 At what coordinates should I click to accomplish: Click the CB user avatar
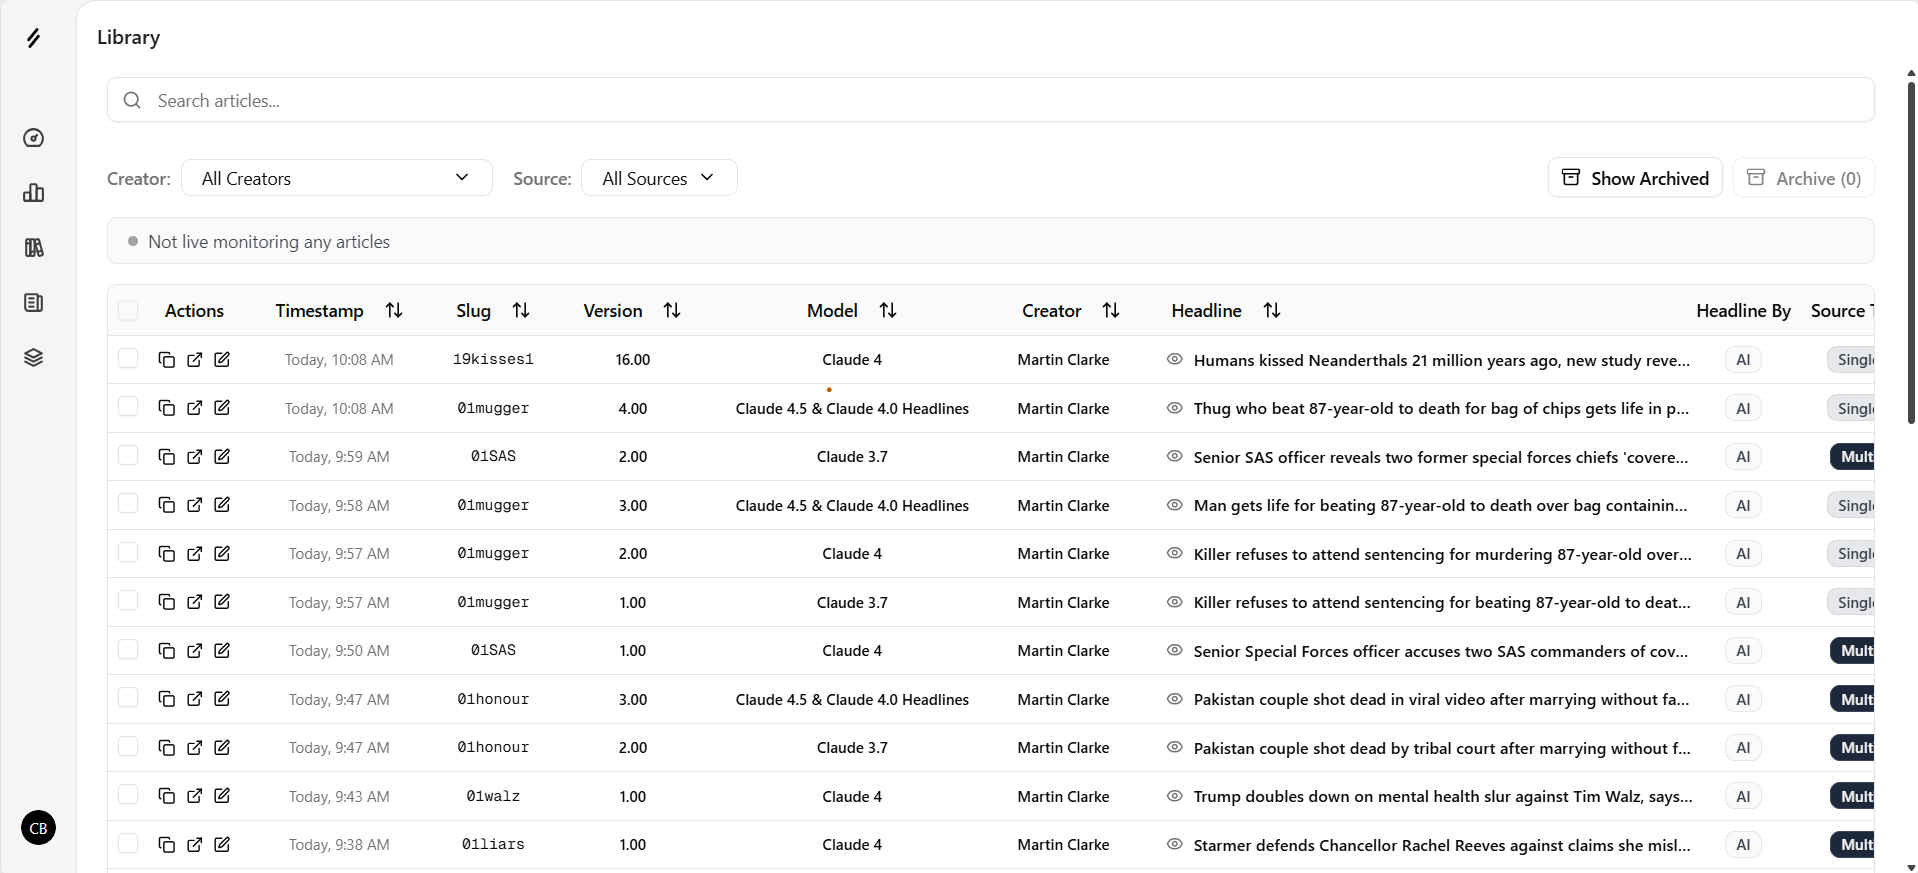(38, 828)
